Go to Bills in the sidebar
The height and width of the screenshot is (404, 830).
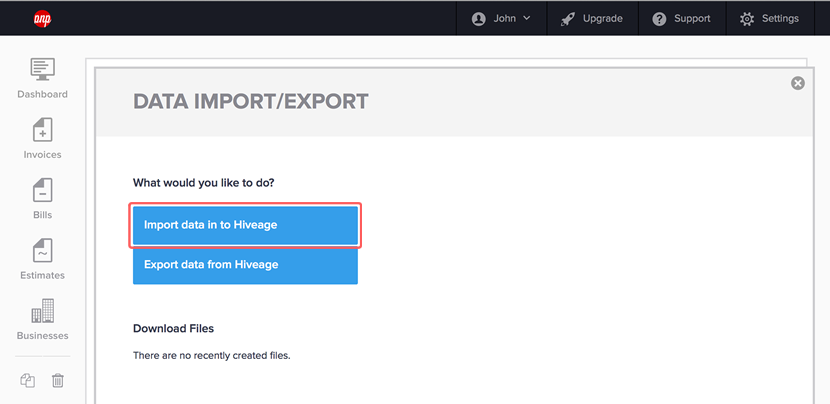(42, 199)
